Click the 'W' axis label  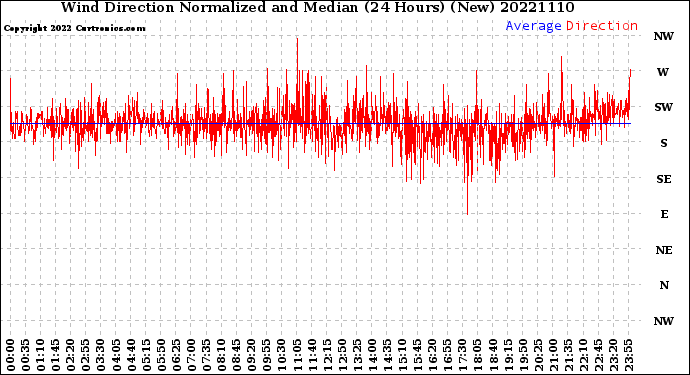663,72
